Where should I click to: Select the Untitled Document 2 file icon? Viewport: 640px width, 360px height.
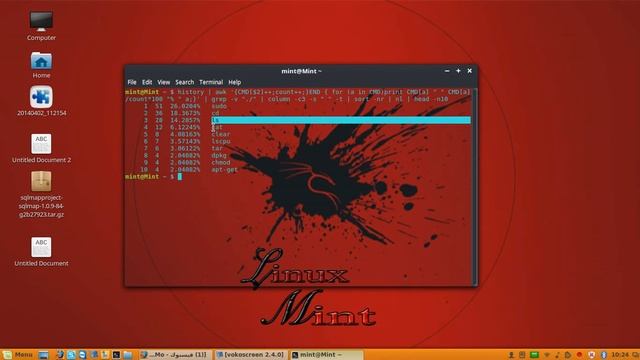[41, 144]
